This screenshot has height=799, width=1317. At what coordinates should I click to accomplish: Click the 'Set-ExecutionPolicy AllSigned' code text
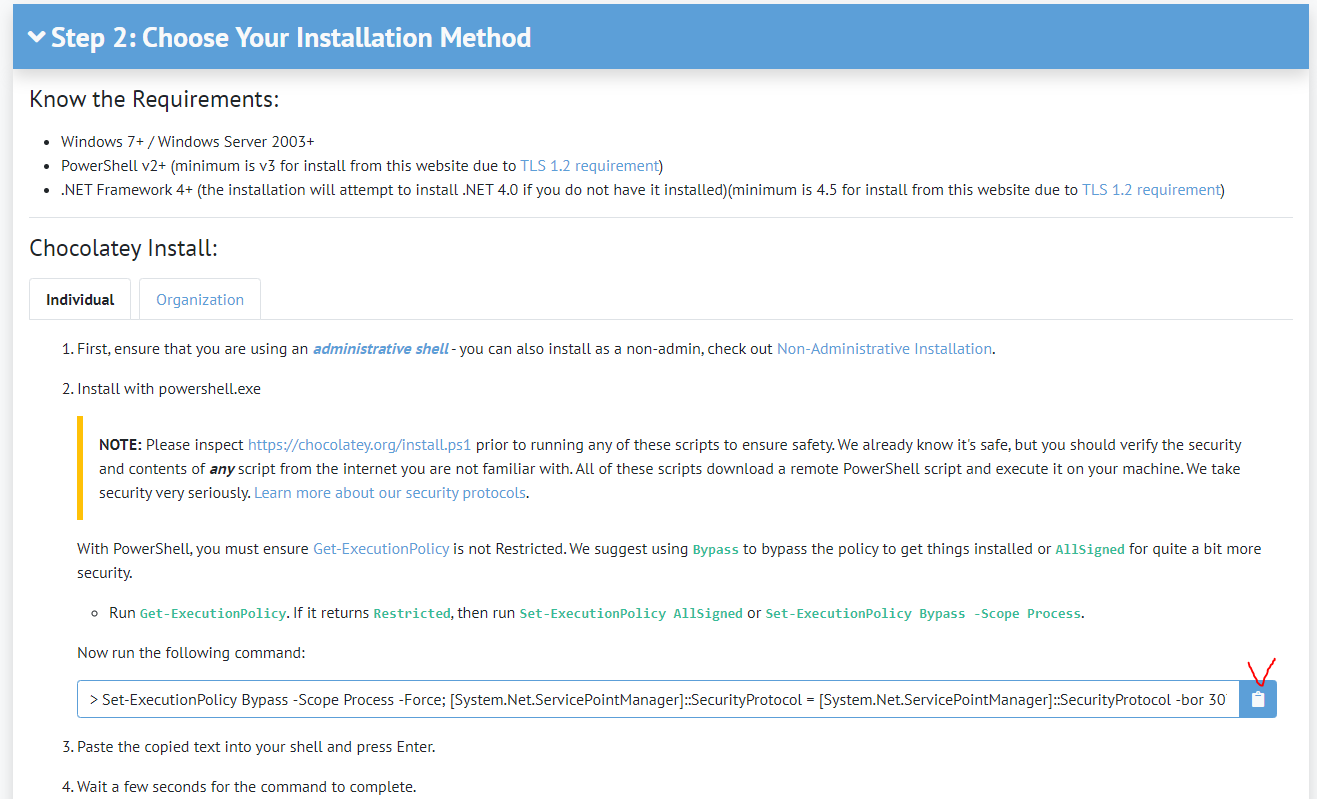(x=631, y=613)
